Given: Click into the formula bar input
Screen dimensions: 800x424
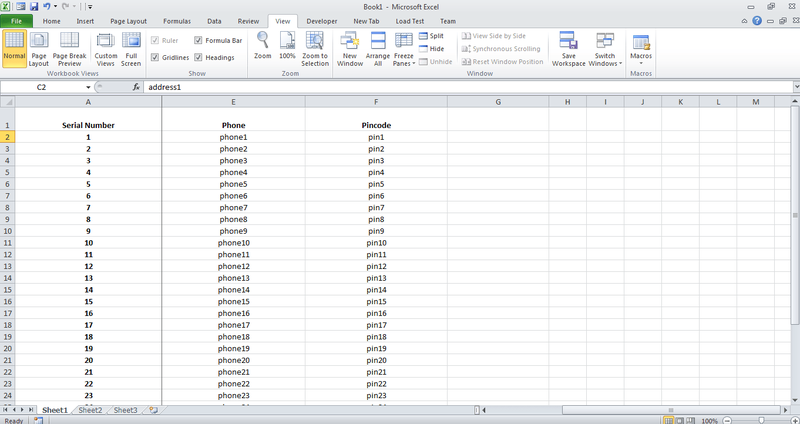Looking at the screenshot, I should [467, 87].
